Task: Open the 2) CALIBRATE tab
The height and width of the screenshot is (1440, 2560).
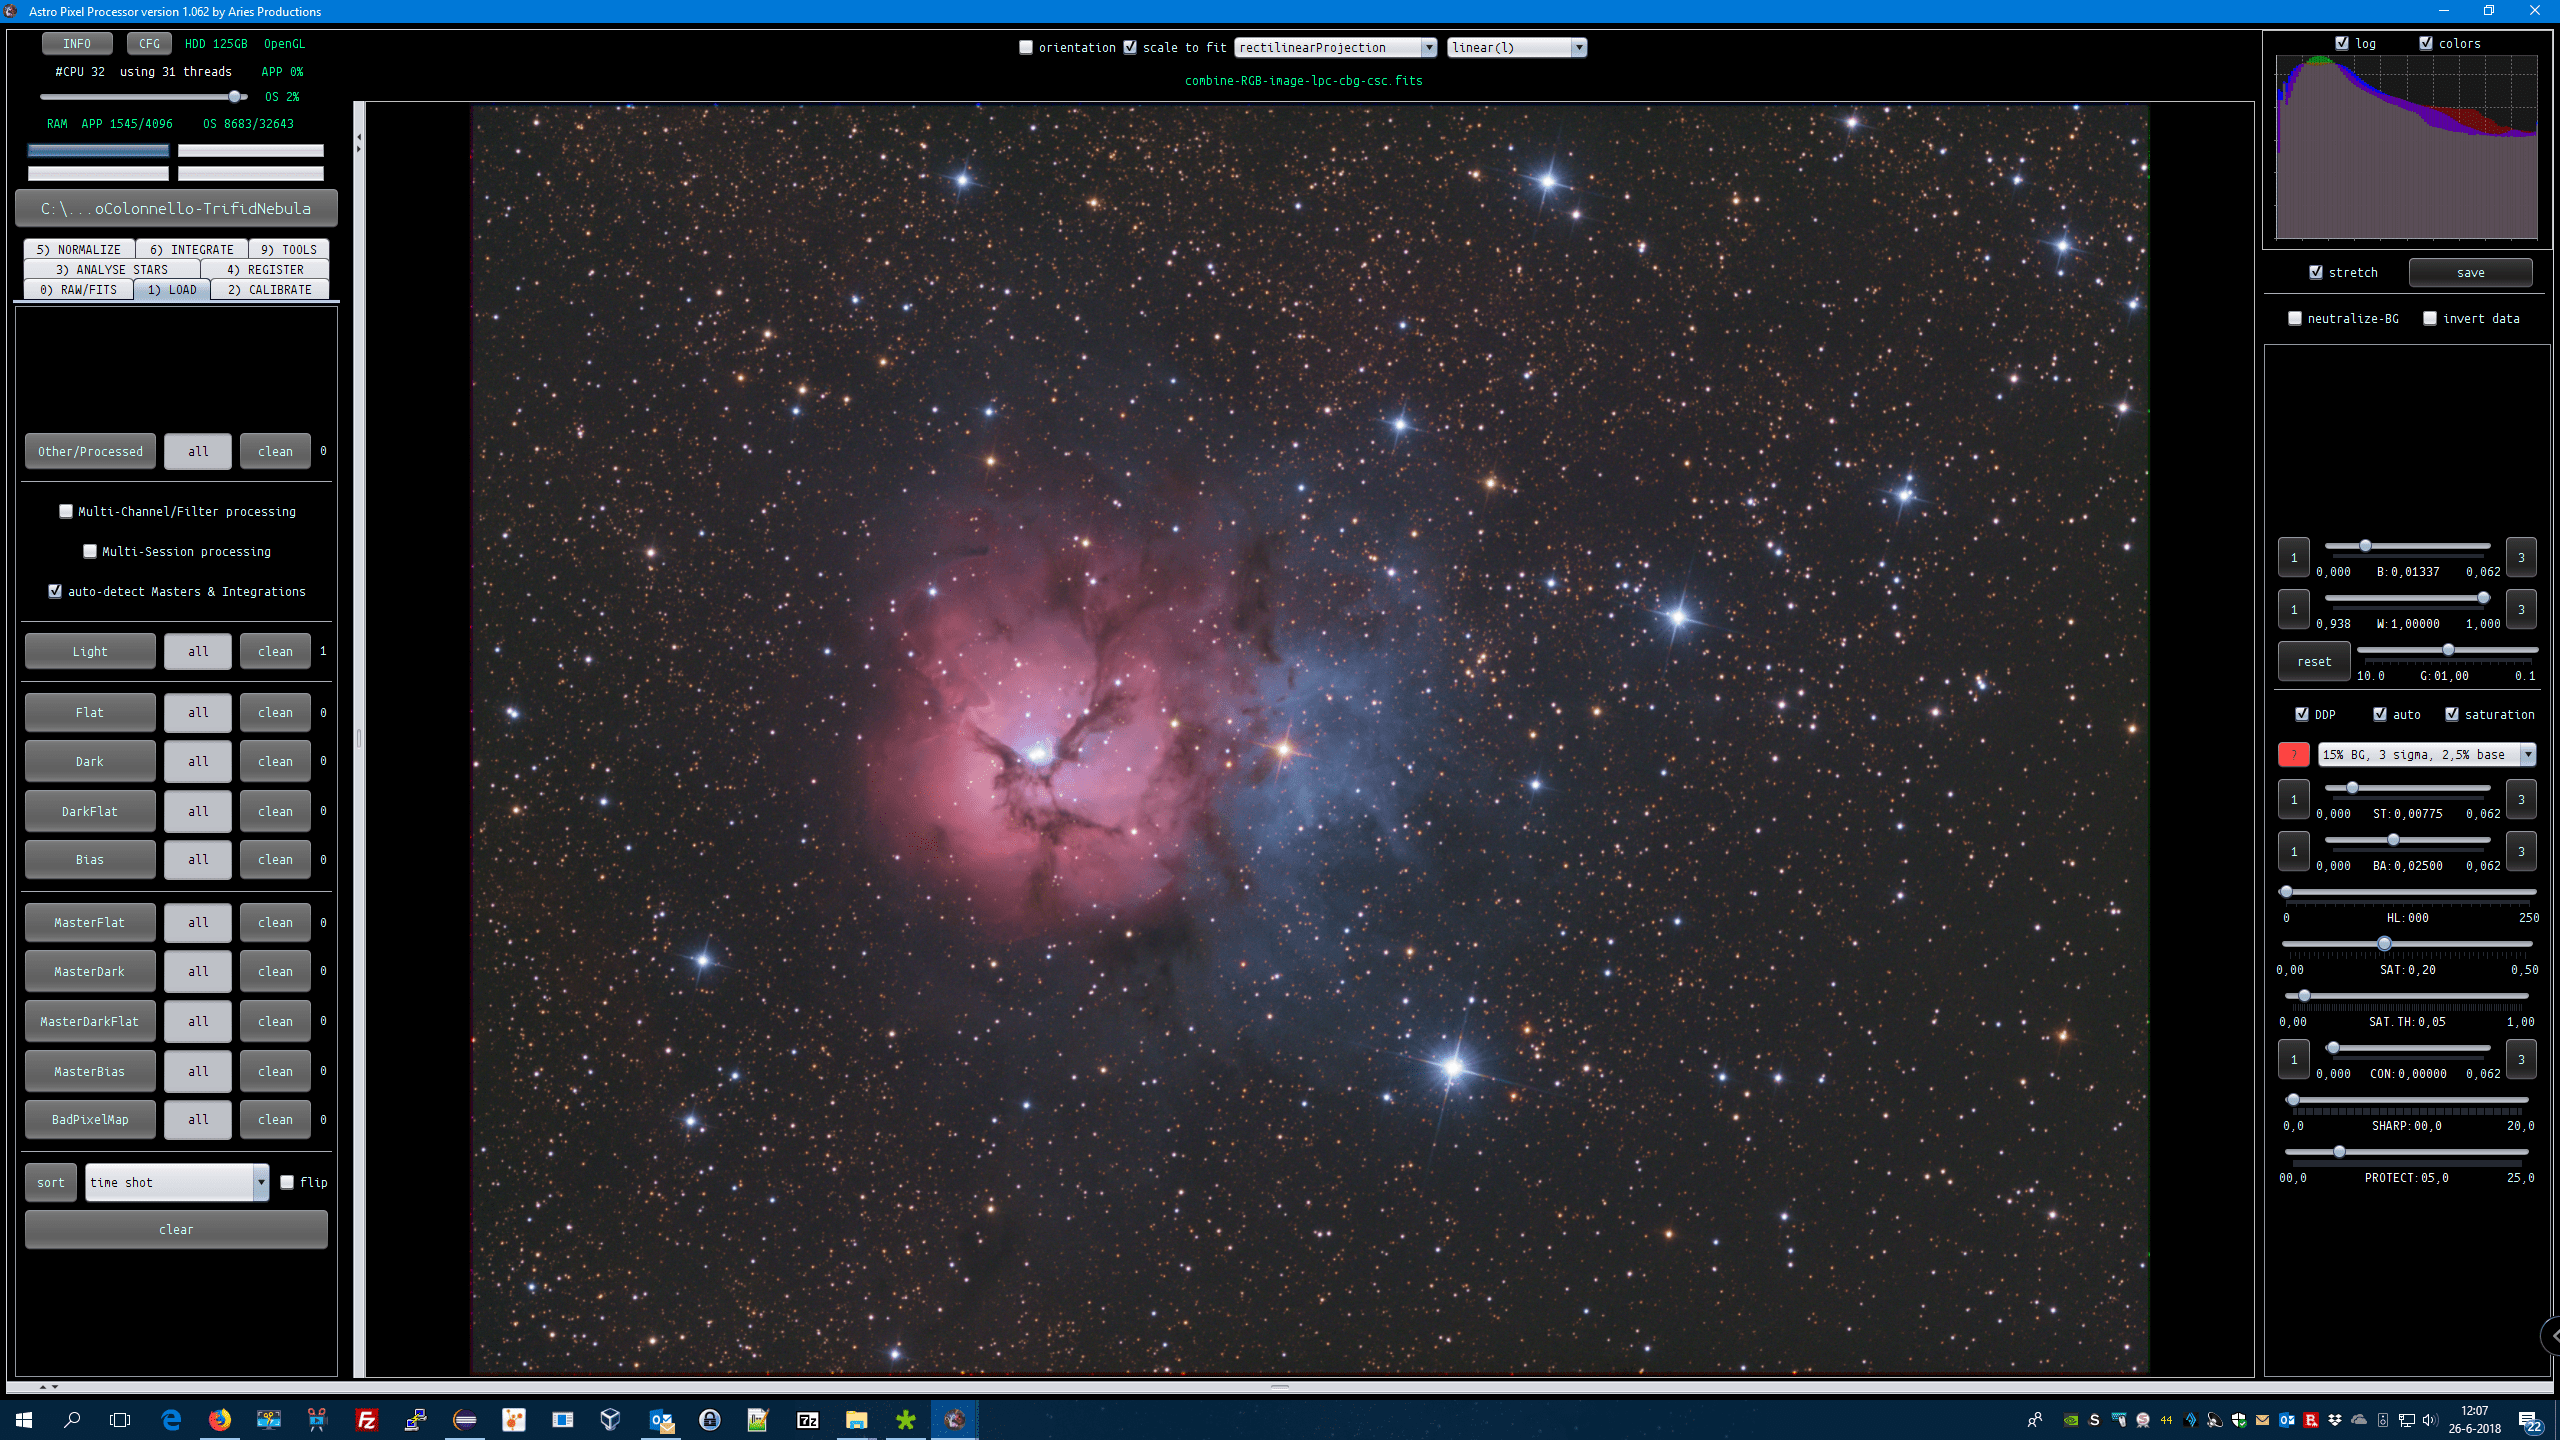Action: click(x=270, y=290)
